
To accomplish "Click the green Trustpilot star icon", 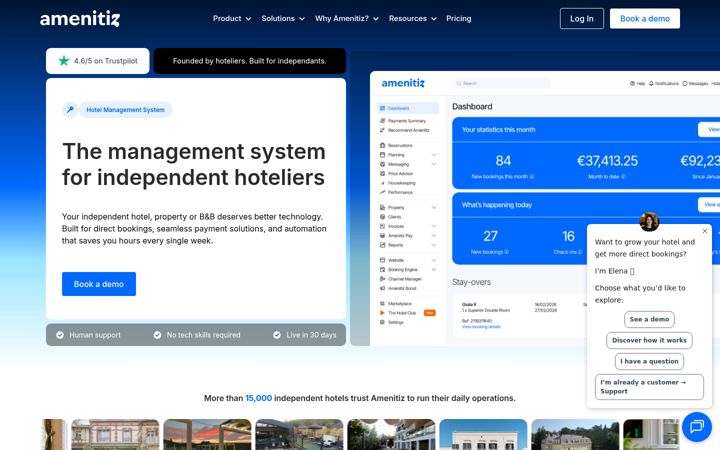I will 64,61.
